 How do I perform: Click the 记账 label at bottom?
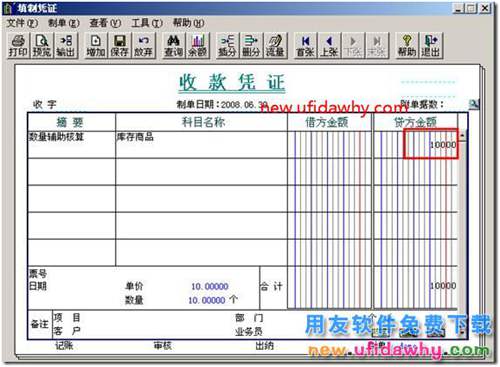(64, 345)
